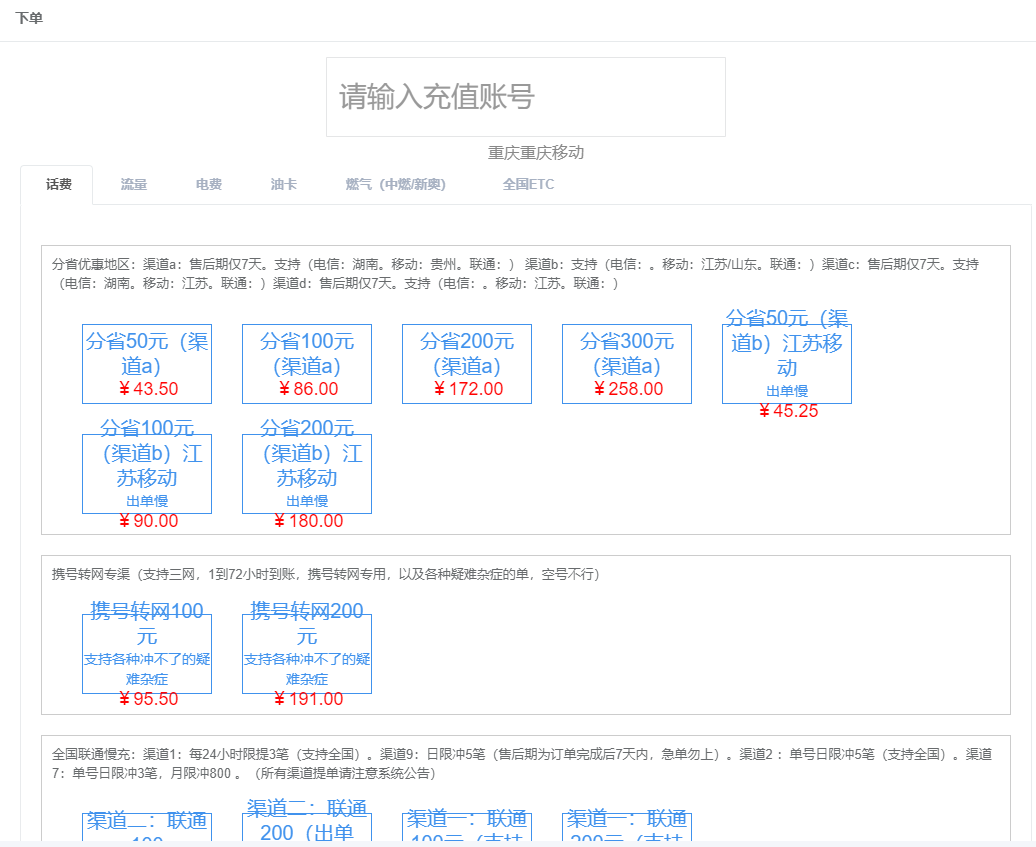Choose 分省100元 (渠道a) product
Screen dimensions: 1036x847
tap(307, 364)
